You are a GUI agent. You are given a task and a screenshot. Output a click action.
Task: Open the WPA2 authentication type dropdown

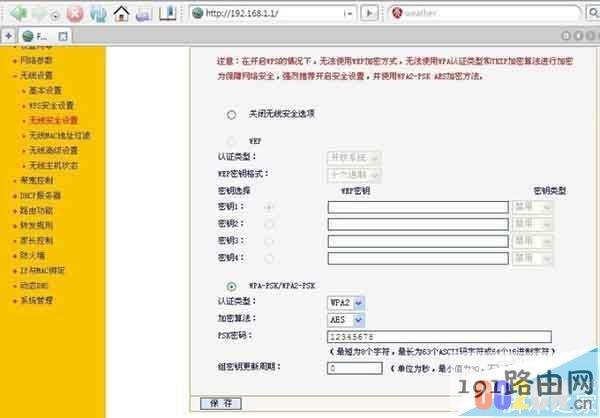[x=346, y=303]
